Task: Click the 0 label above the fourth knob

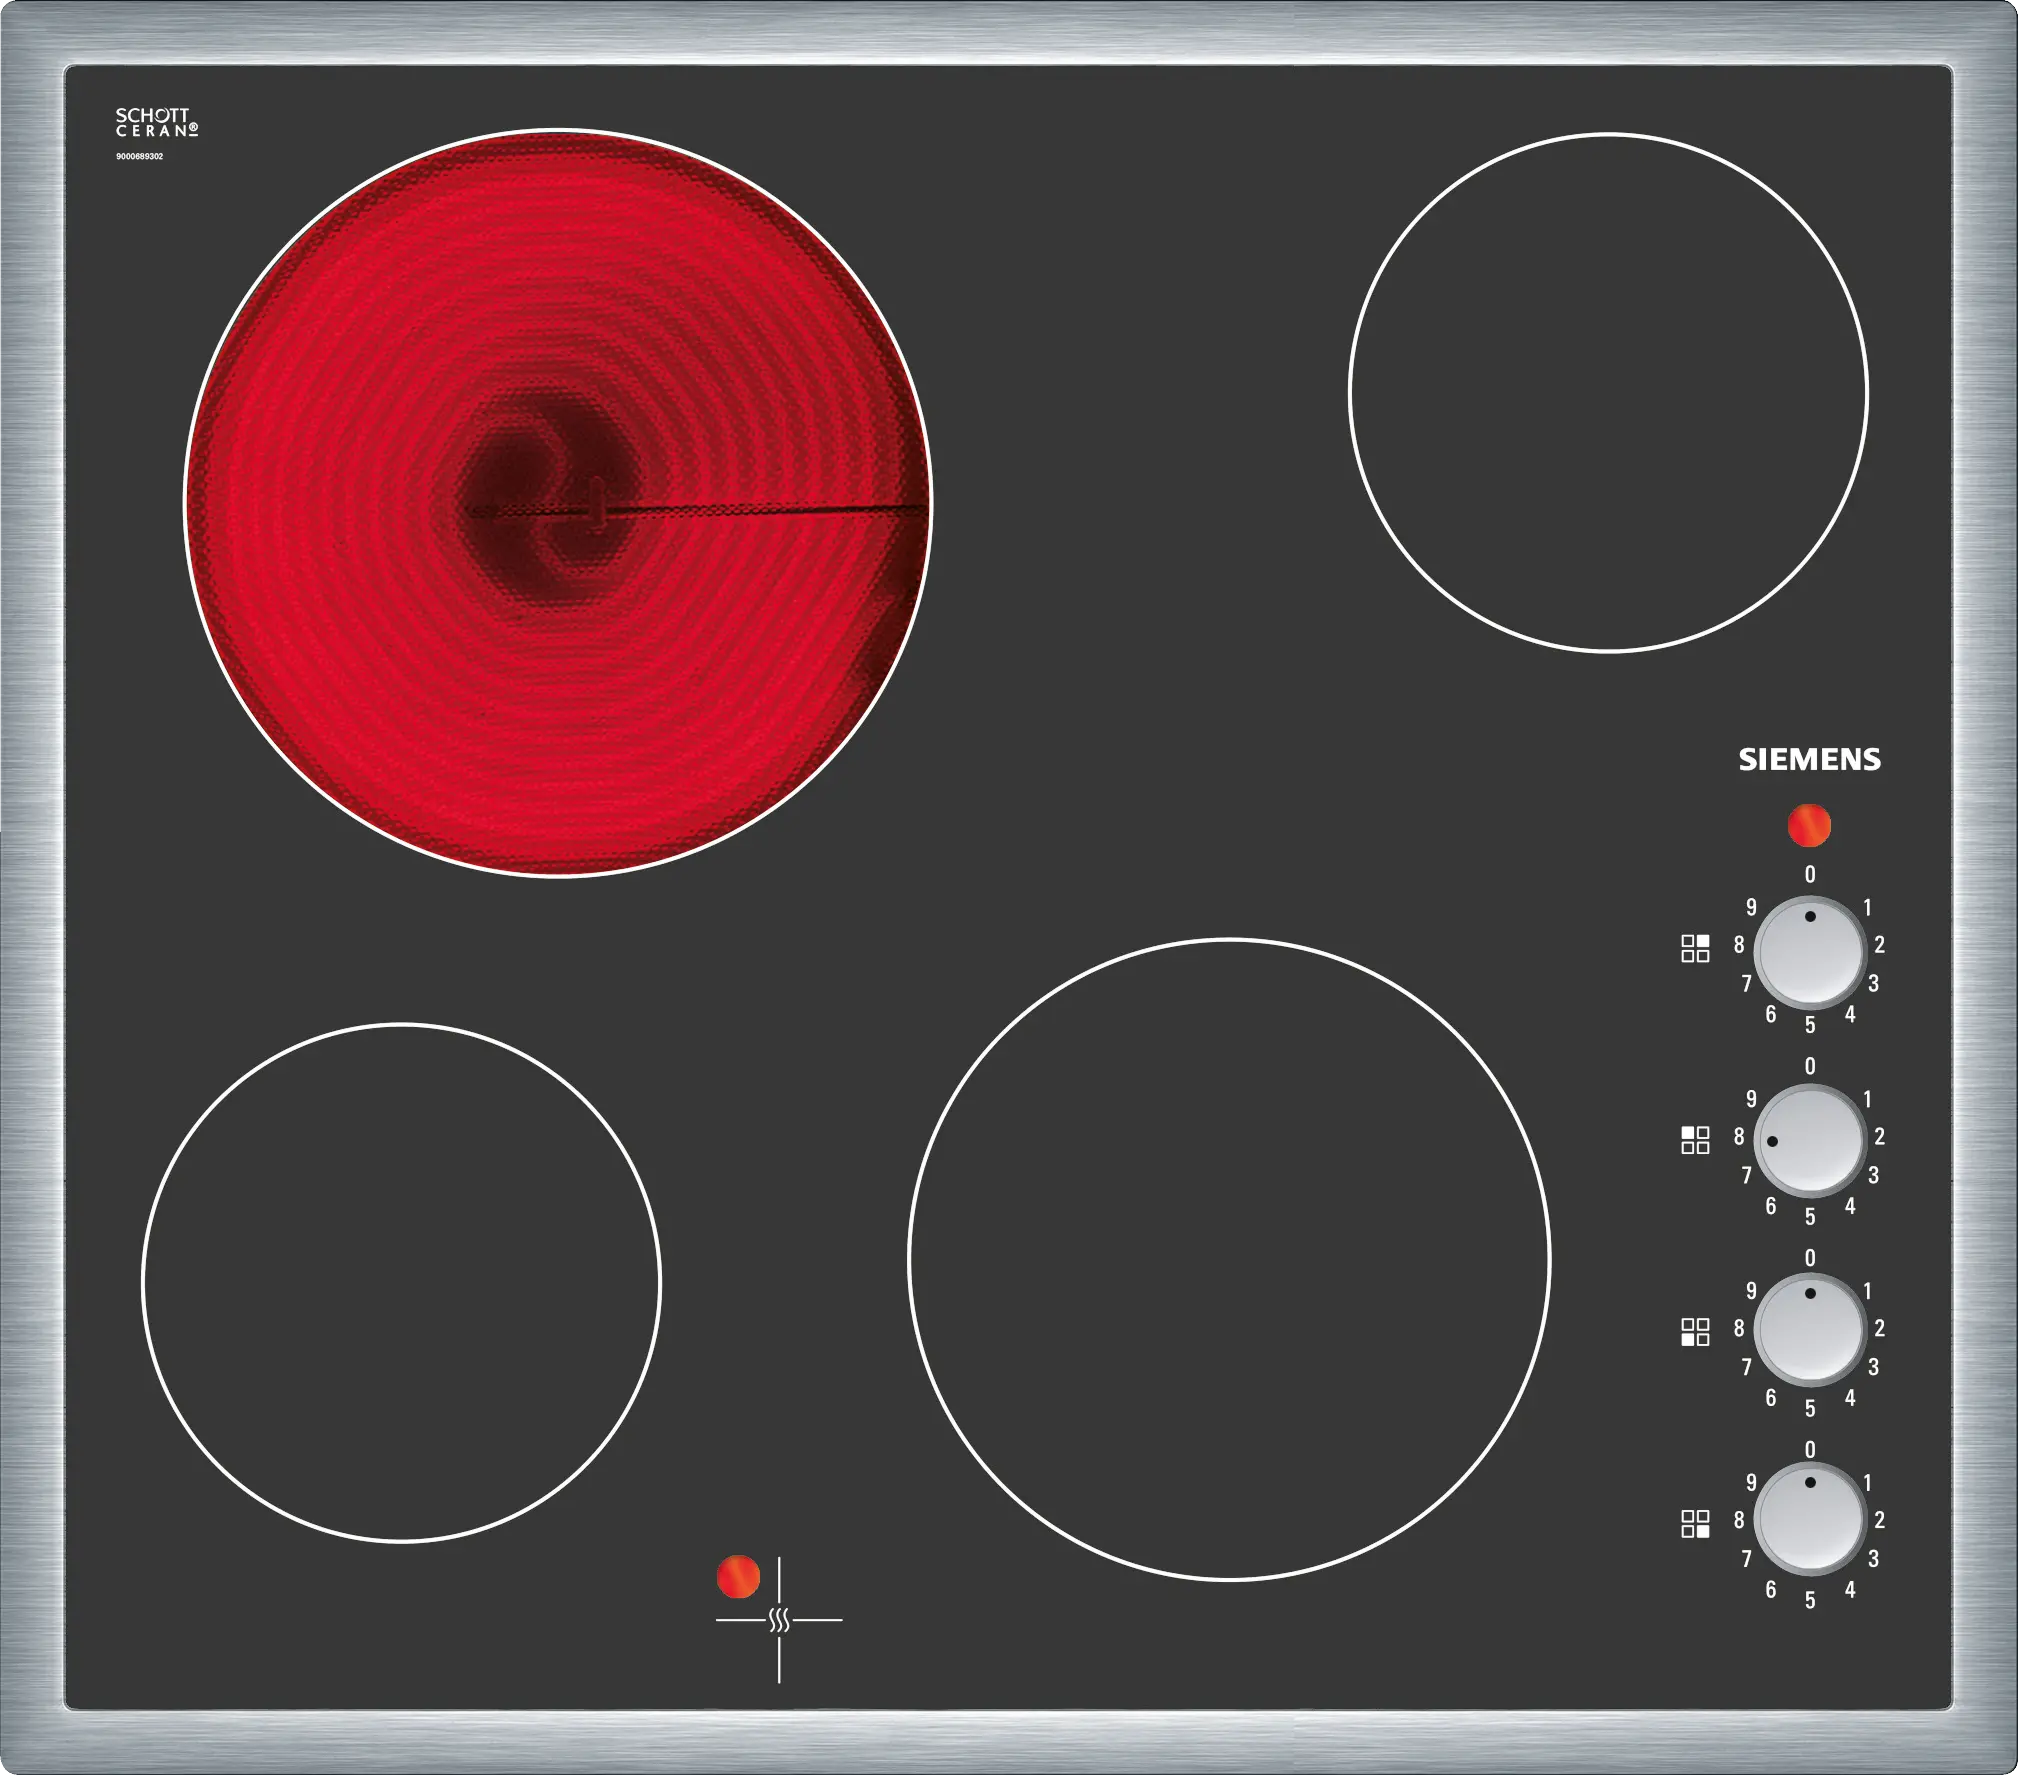Action: [1810, 1449]
